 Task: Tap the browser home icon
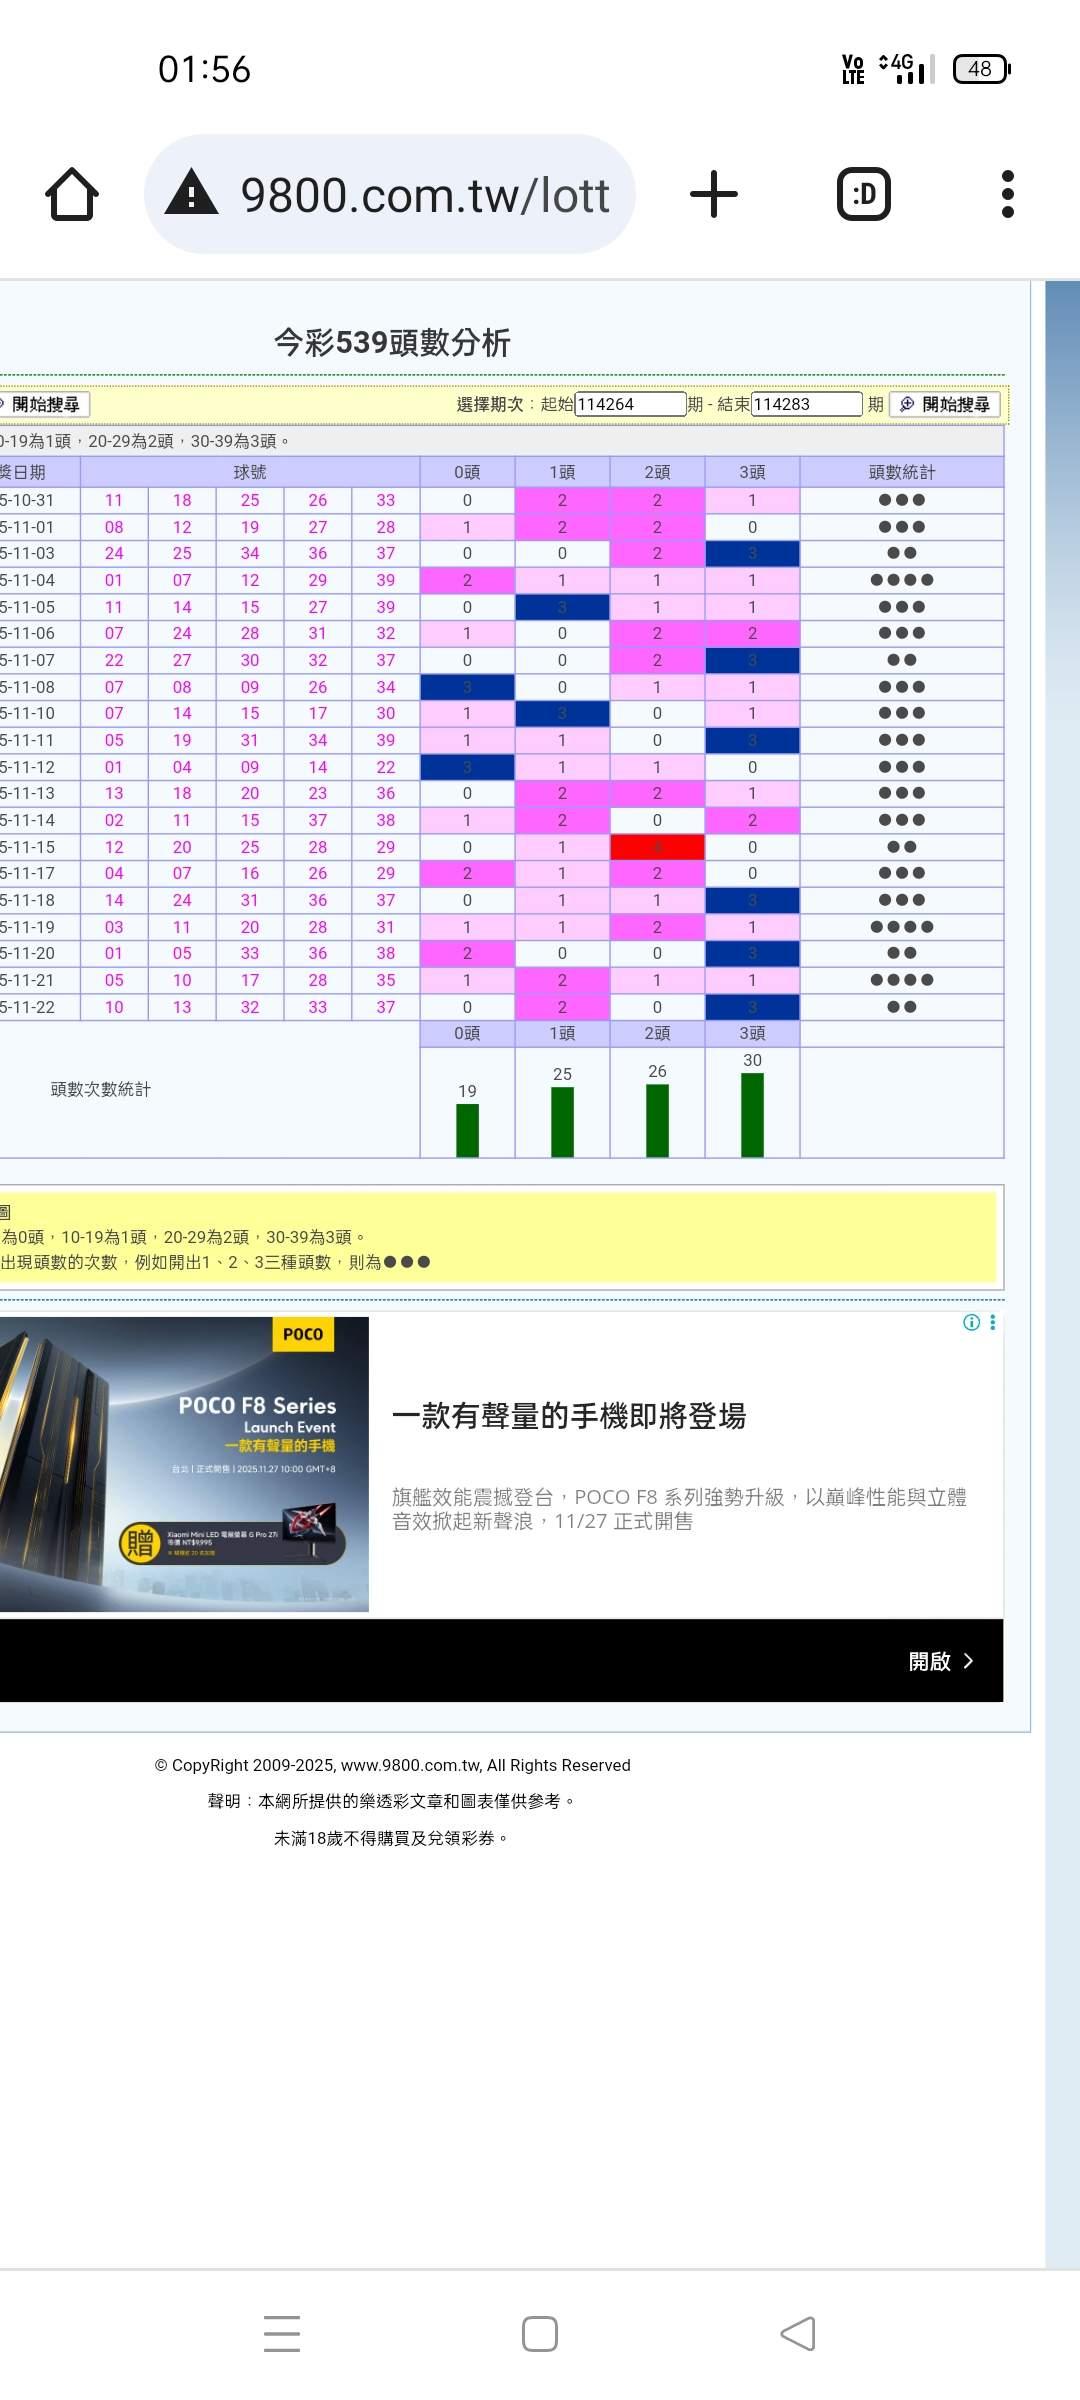pos(72,194)
